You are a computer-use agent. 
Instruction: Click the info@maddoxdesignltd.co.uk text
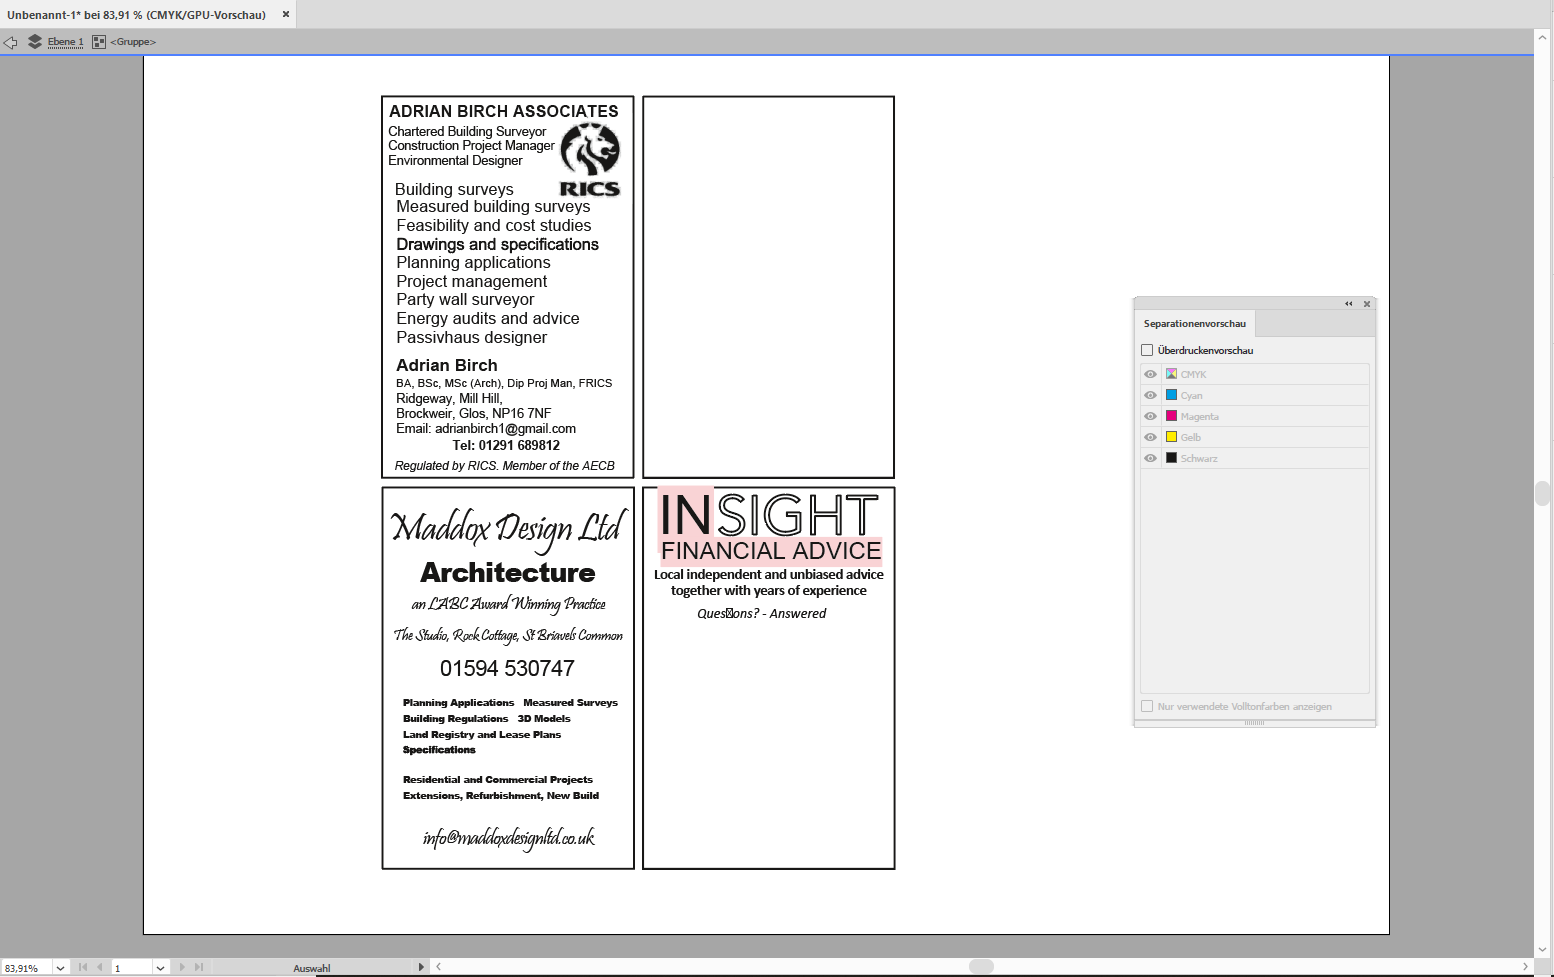pyautogui.click(x=509, y=838)
